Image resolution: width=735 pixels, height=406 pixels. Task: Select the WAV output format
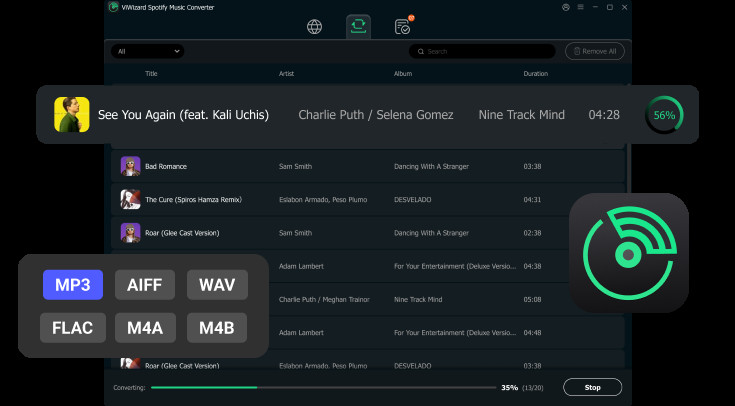coord(217,285)
